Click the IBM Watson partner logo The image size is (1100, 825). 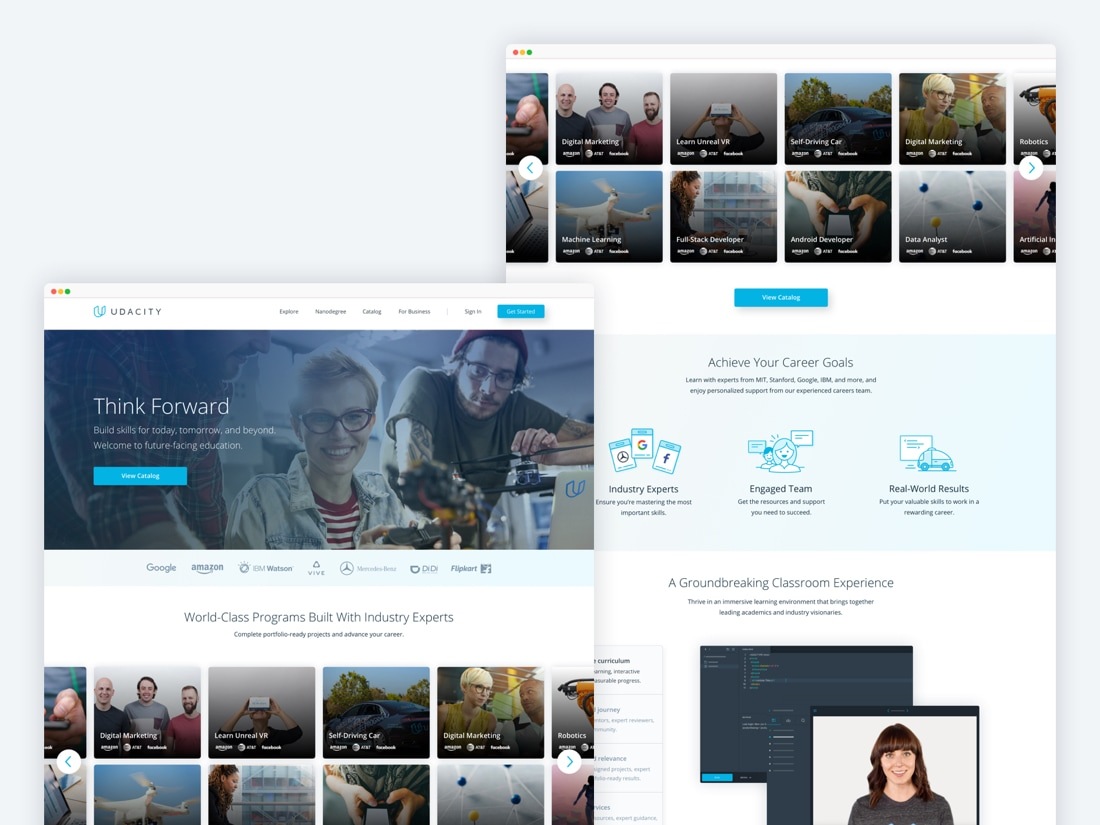[266, 568]
